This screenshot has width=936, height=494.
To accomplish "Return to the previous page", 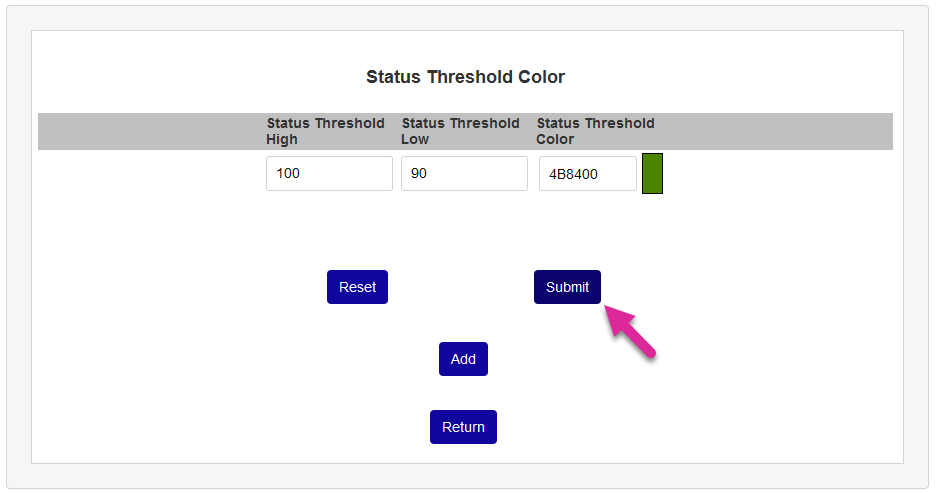I will 463,427.
